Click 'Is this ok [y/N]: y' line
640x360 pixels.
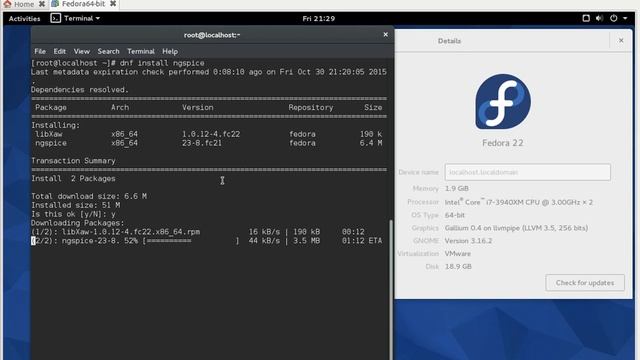coord(73,214)
